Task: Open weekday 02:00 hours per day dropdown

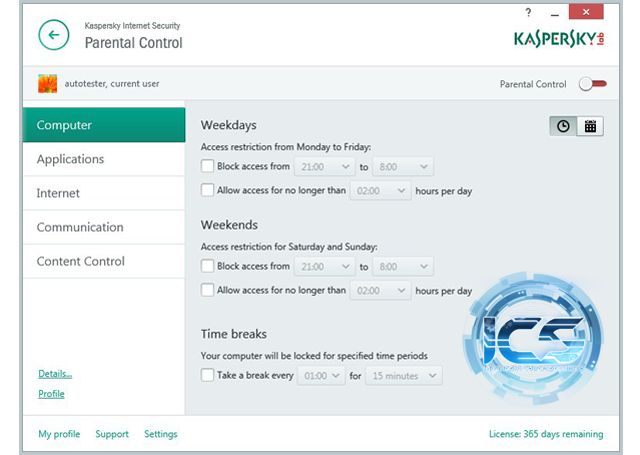Action: click(380, 191)
